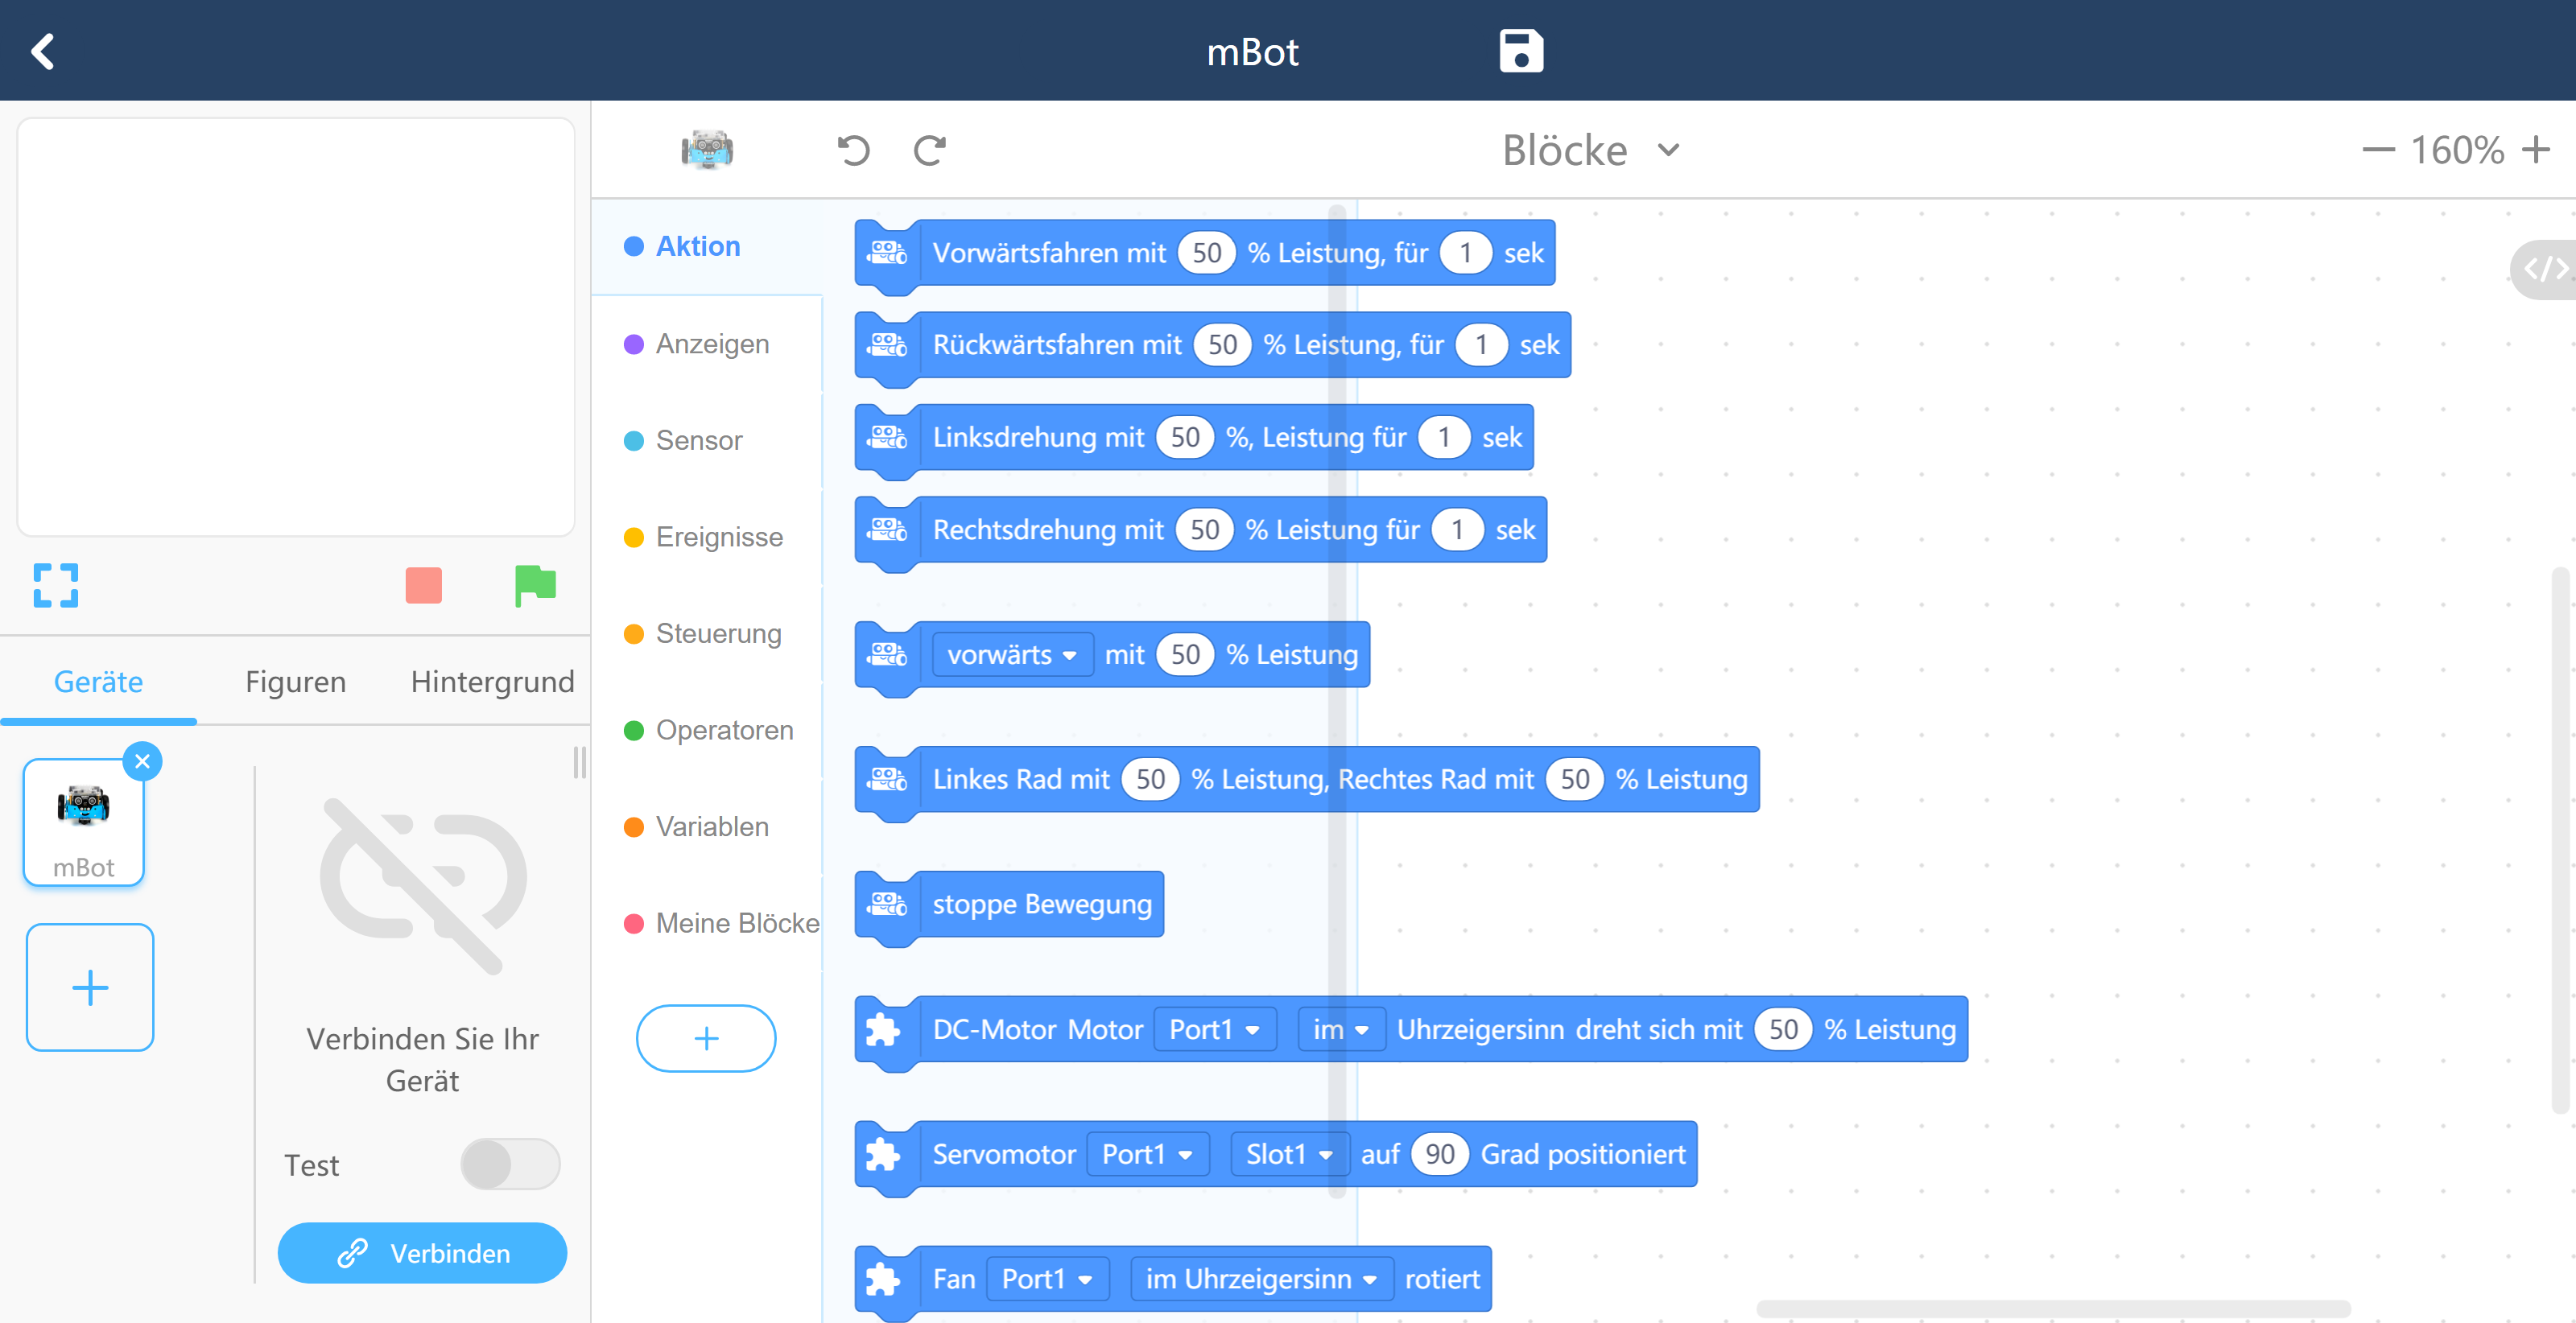
Task: Click the 50 power field in Rechtsdrehung block
Action: click(1205, 530)
